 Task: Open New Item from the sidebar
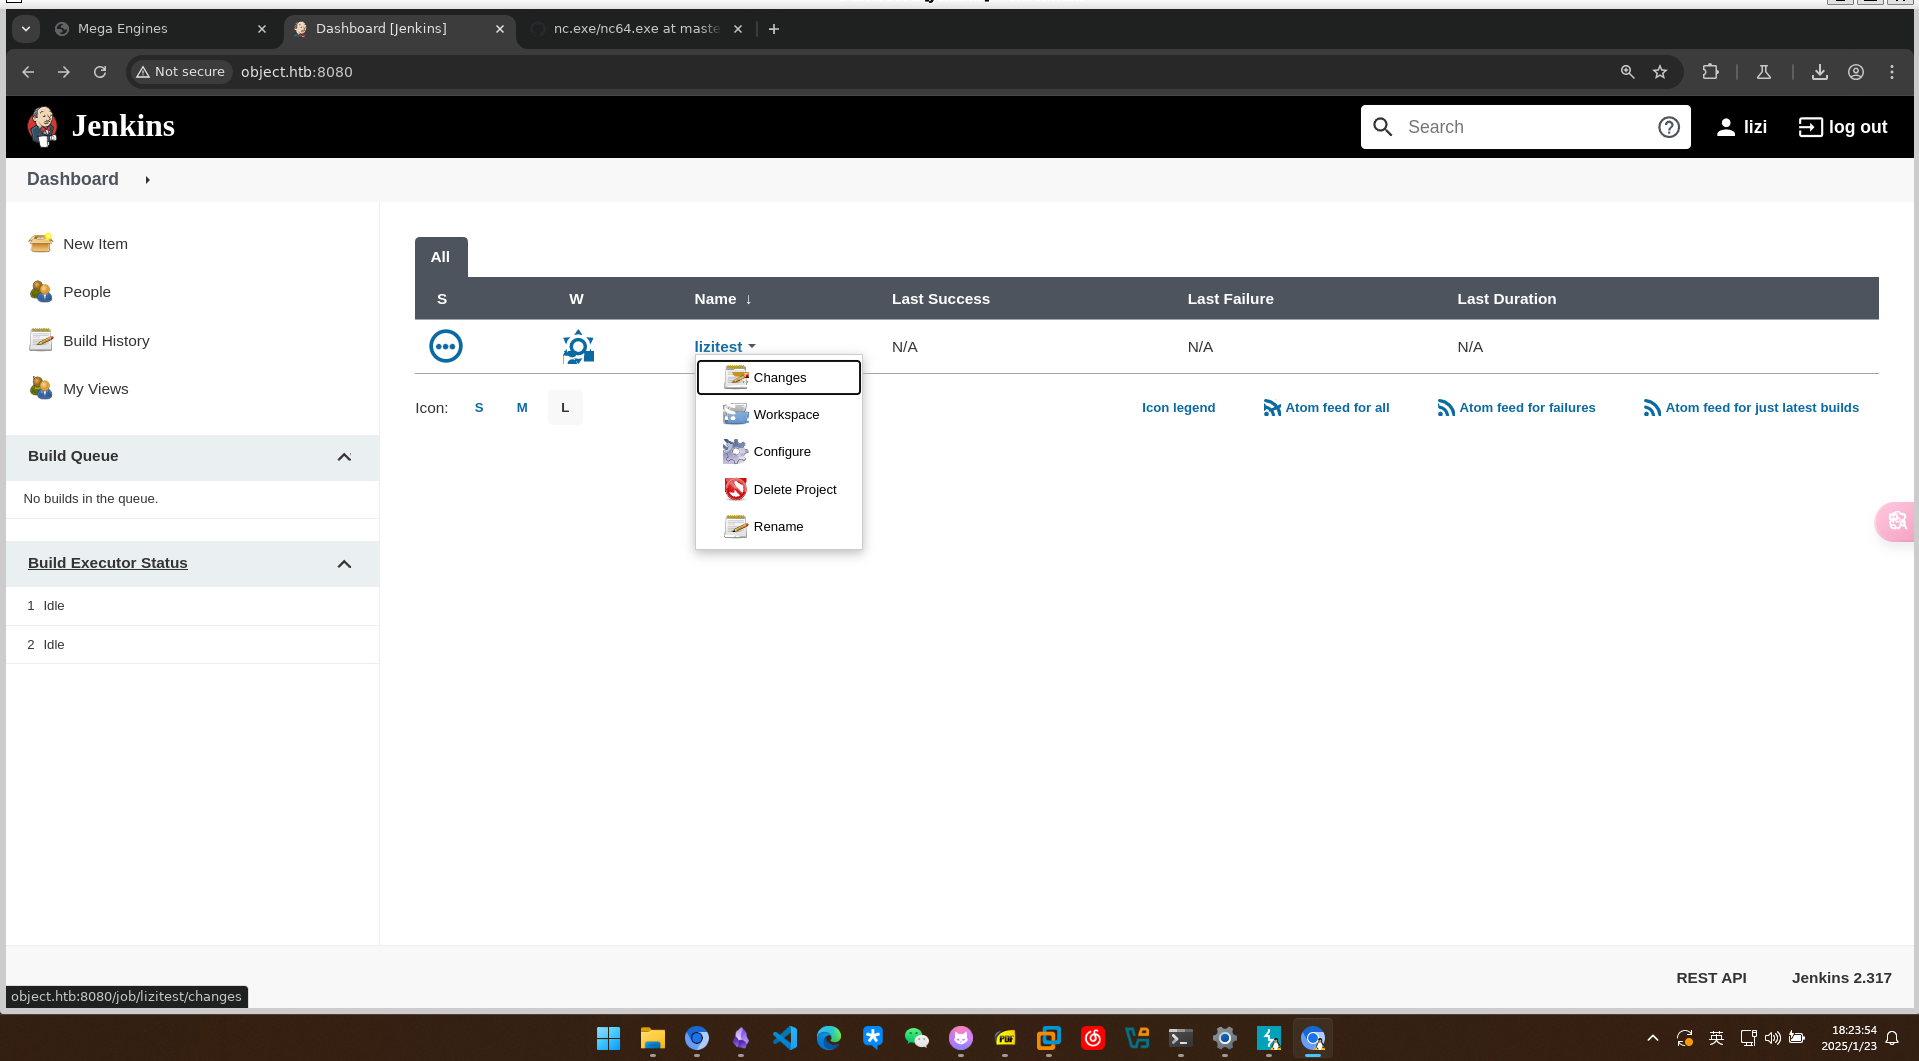95,244
